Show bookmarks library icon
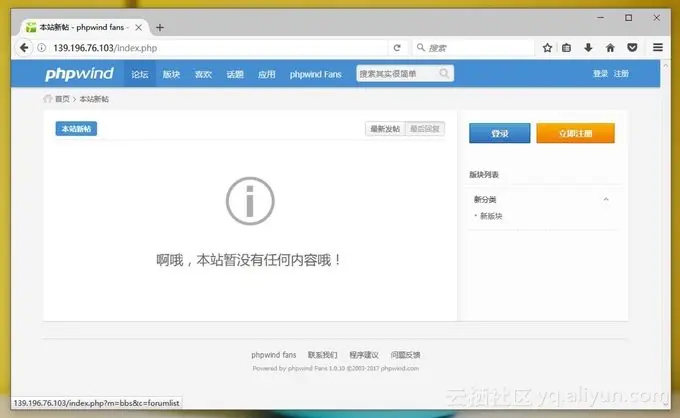 click(566, 48)
